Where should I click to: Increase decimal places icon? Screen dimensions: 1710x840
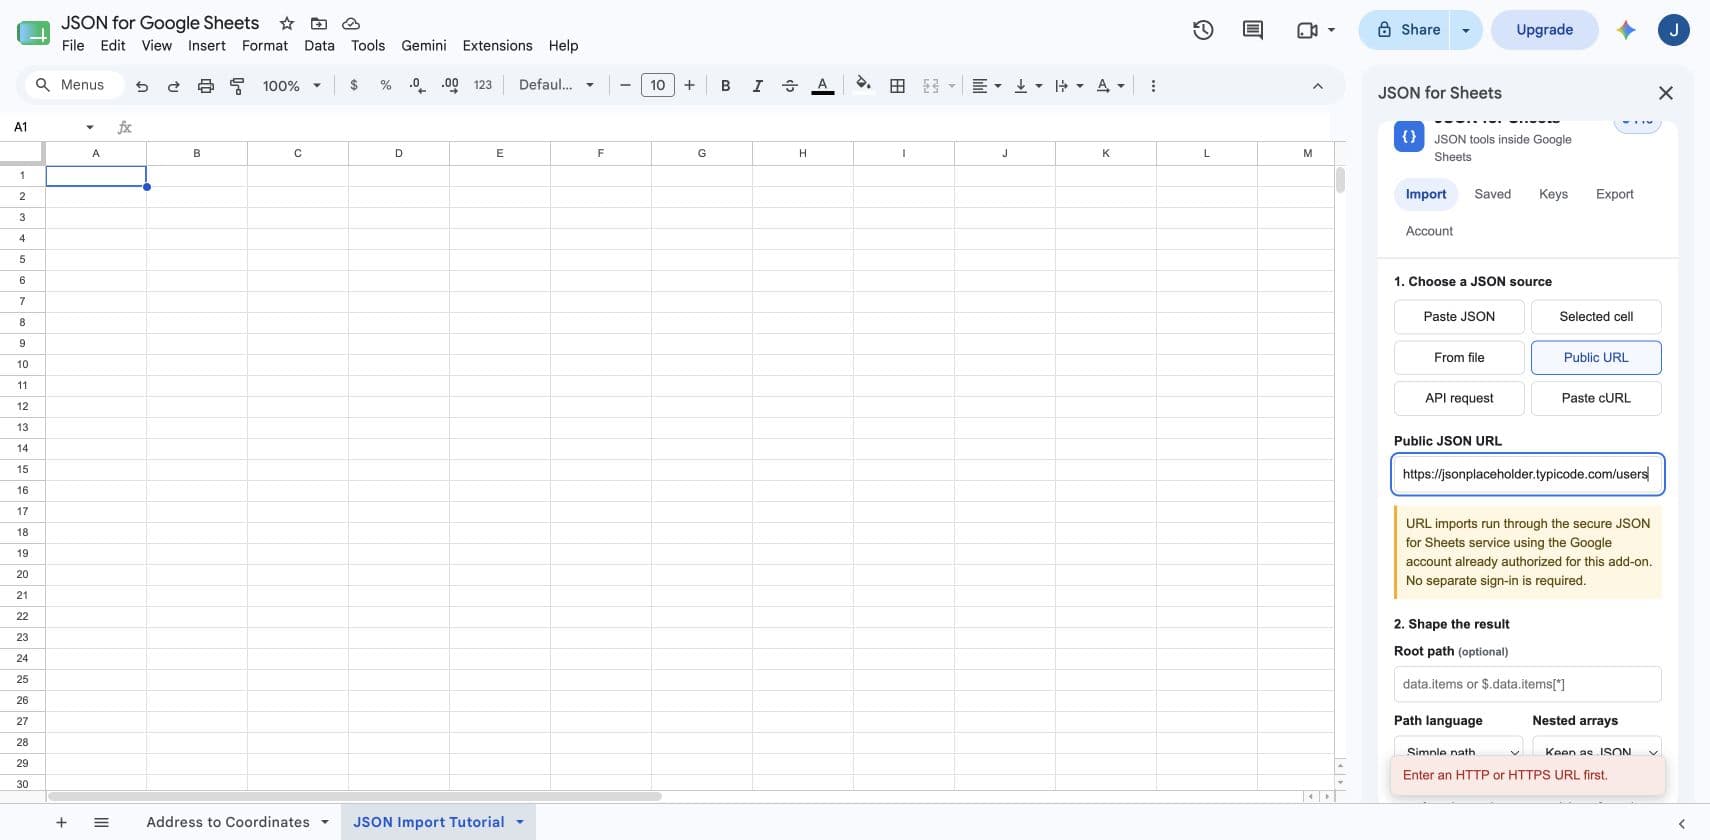(x=450, y=85)
